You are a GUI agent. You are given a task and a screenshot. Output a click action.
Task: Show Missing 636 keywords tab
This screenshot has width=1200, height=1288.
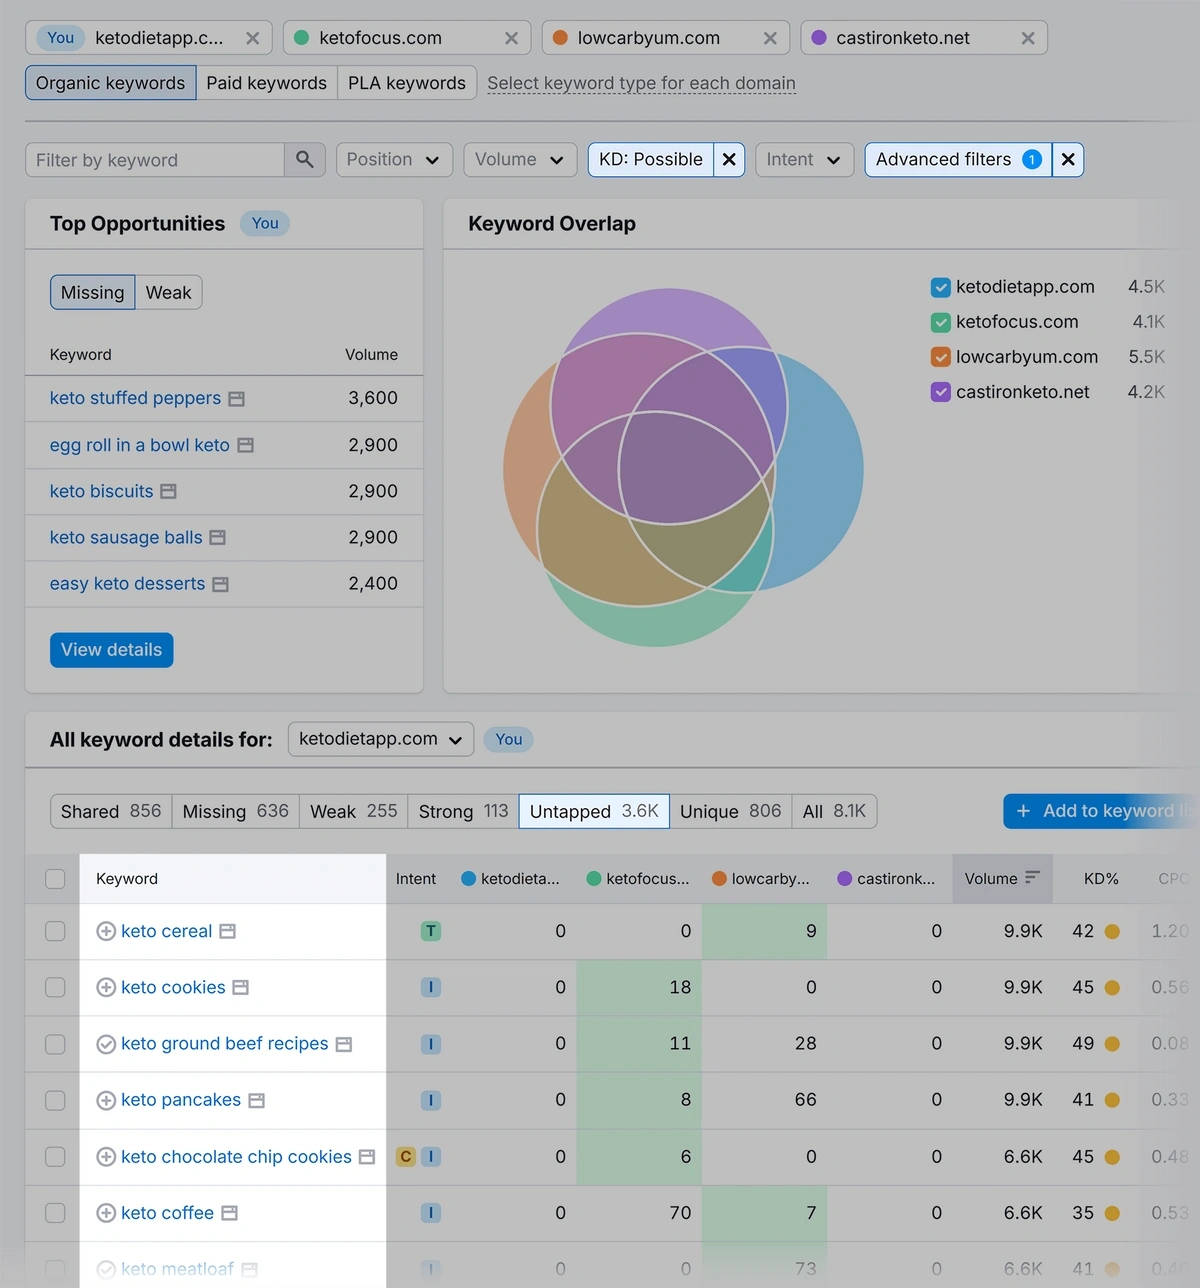pos(235,811)
